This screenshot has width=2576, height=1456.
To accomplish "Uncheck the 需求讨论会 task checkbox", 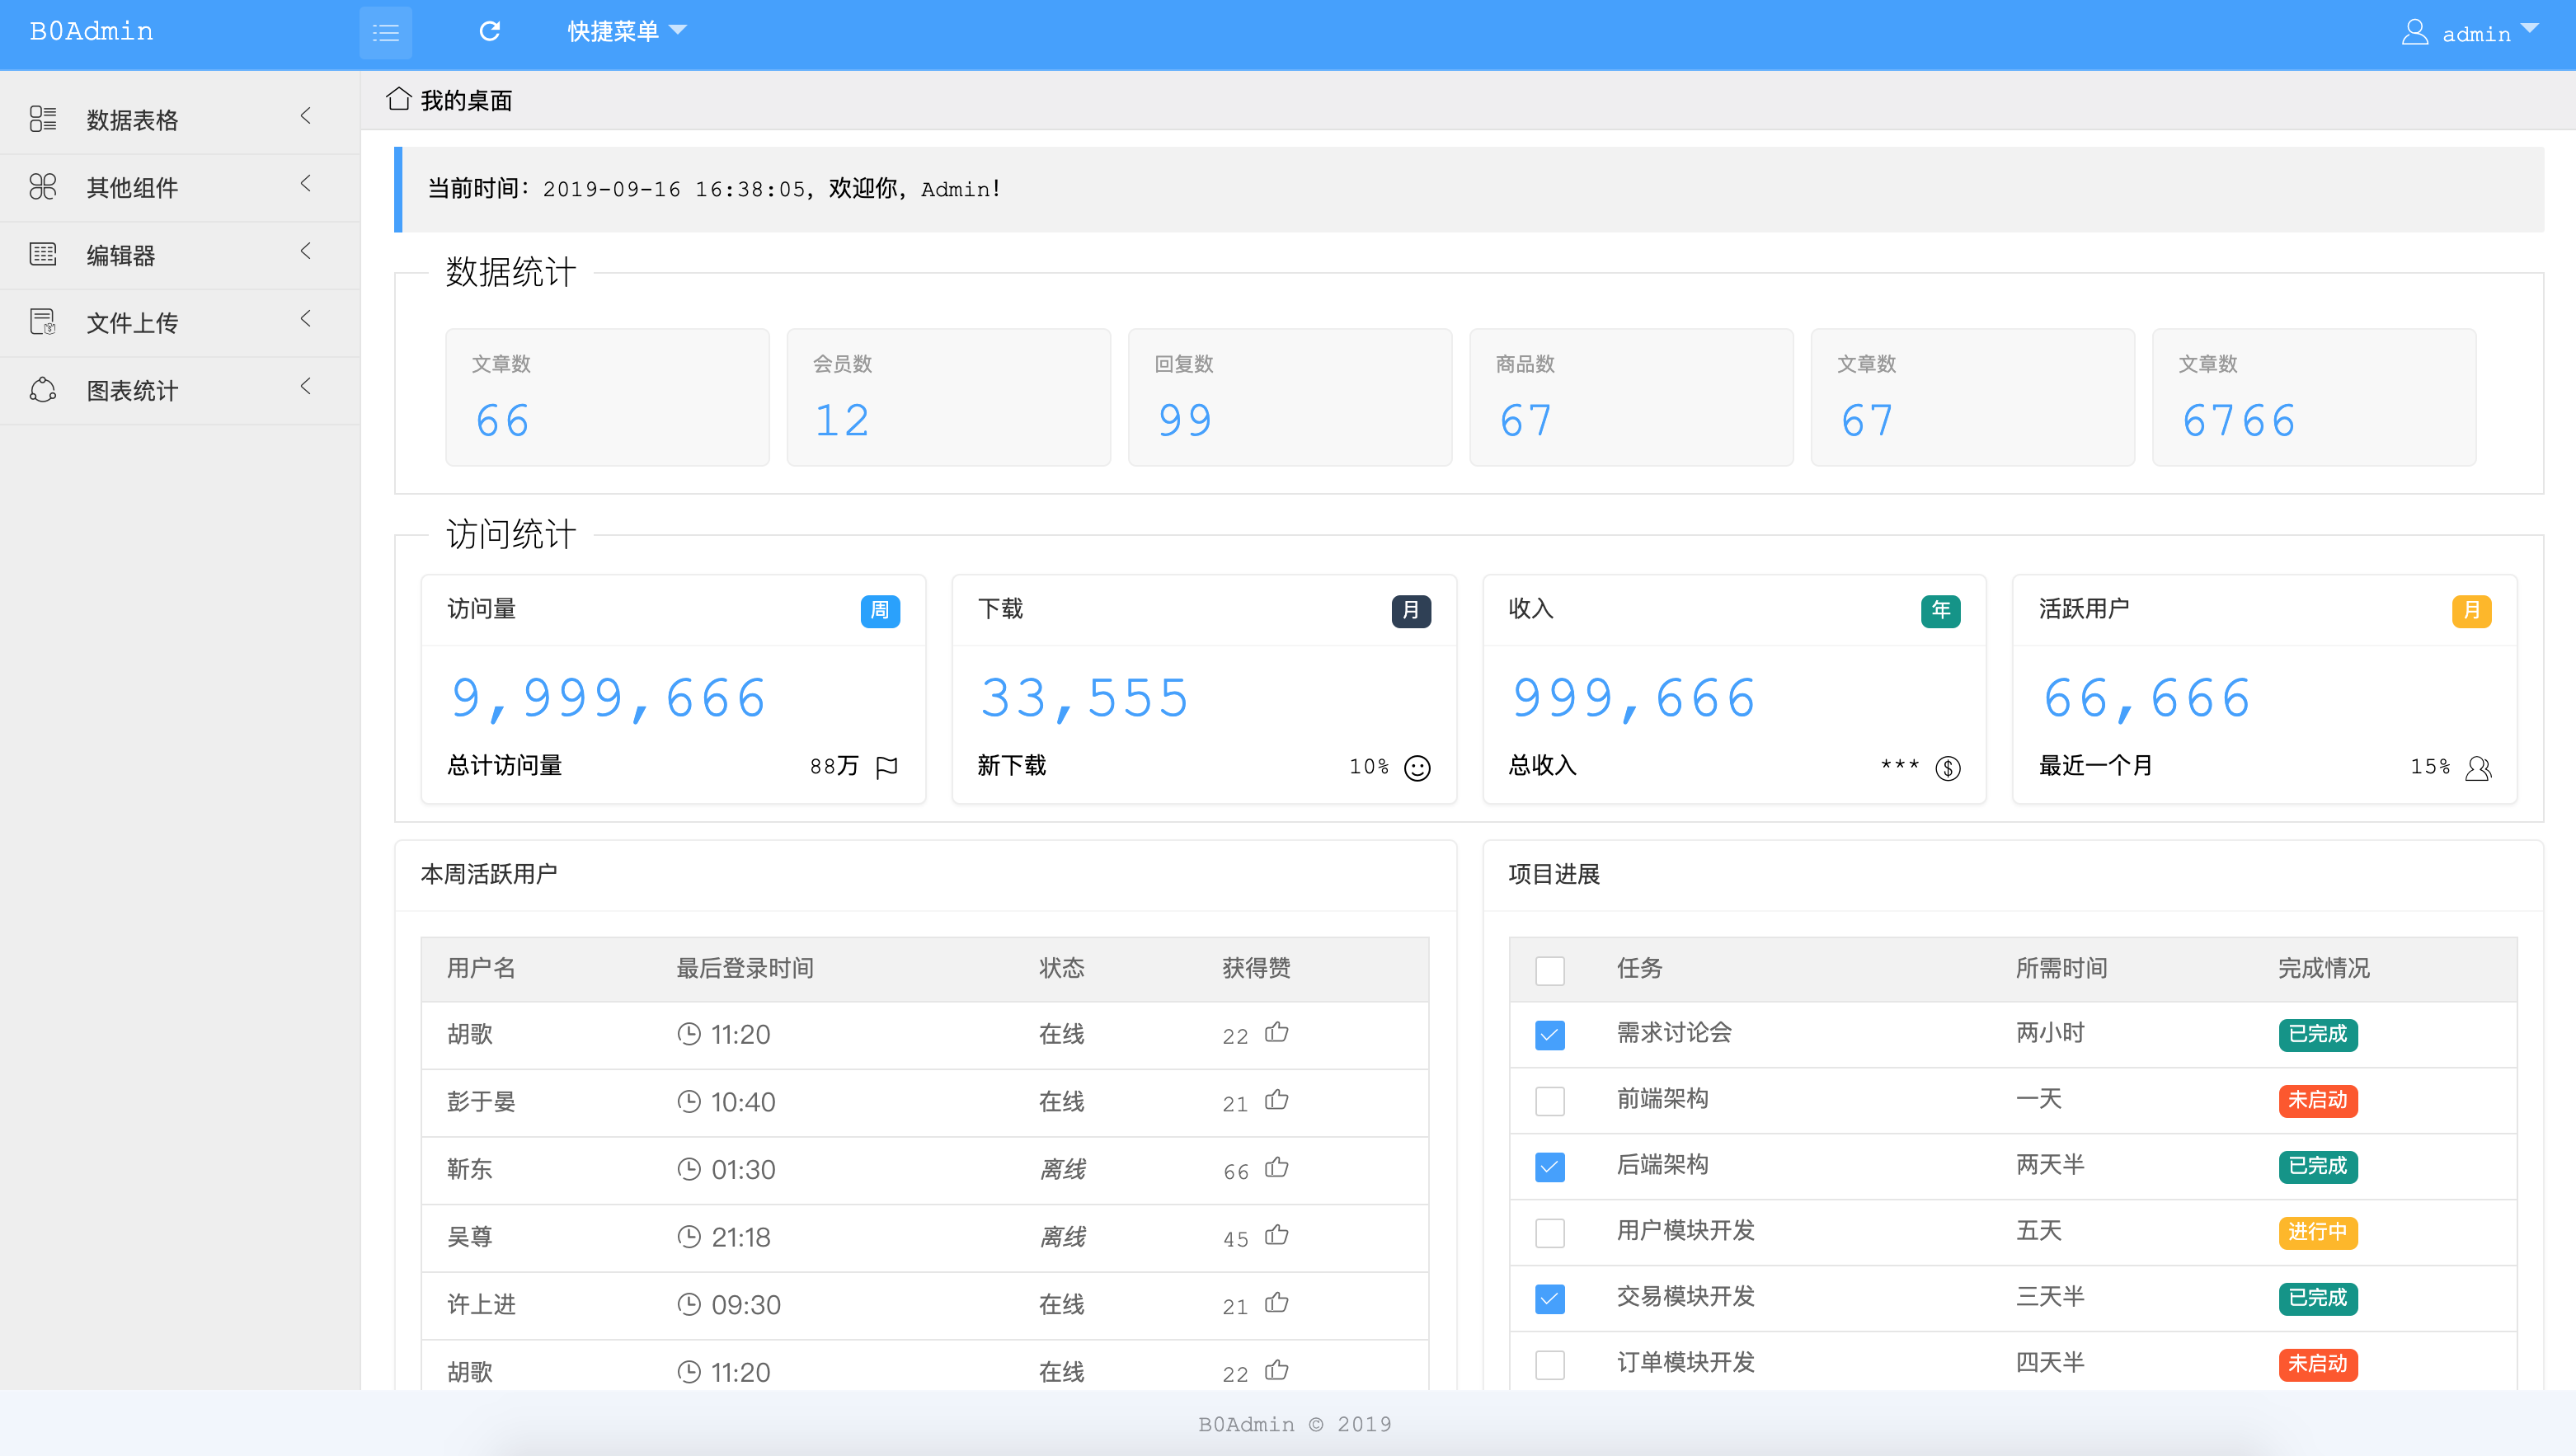I will (1549, 1034).
